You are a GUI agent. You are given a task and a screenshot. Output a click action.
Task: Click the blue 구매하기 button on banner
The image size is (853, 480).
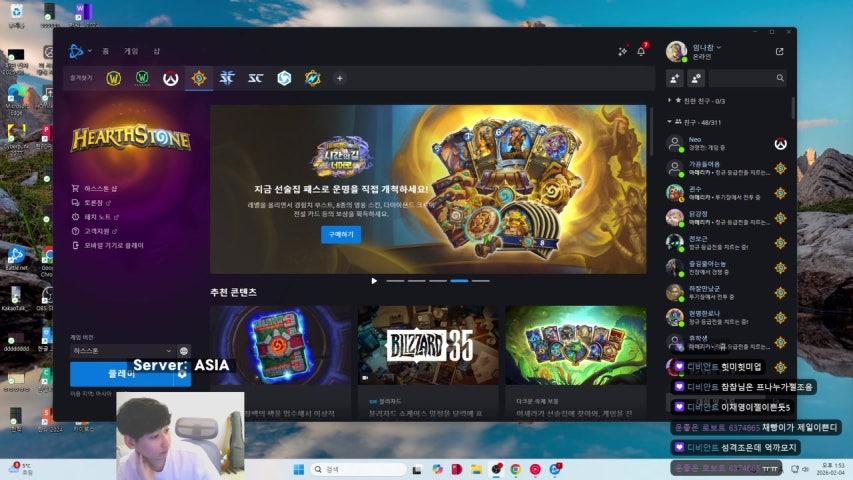pyautogui.click(x=341, y=235)
